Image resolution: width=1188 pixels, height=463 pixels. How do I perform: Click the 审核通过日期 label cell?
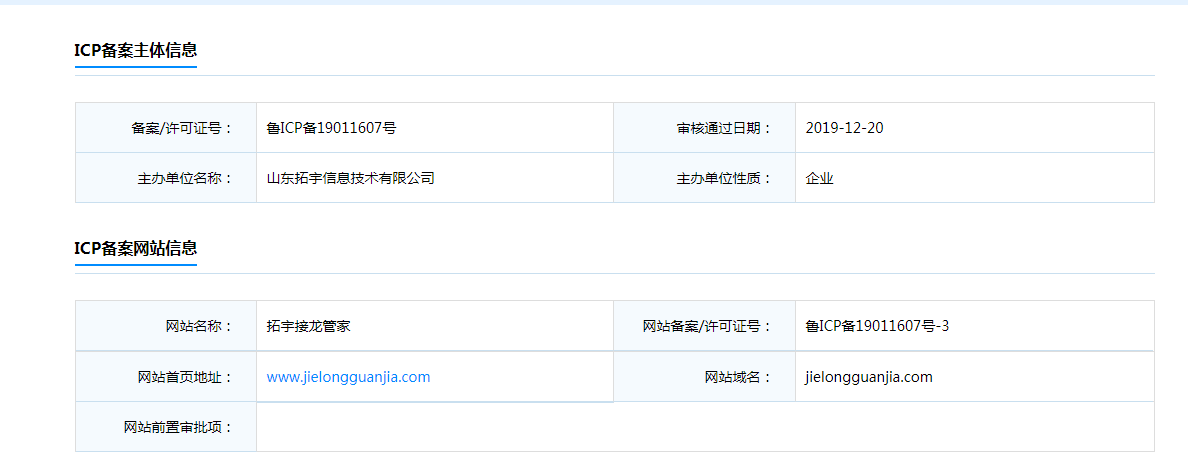coord(705,128)
